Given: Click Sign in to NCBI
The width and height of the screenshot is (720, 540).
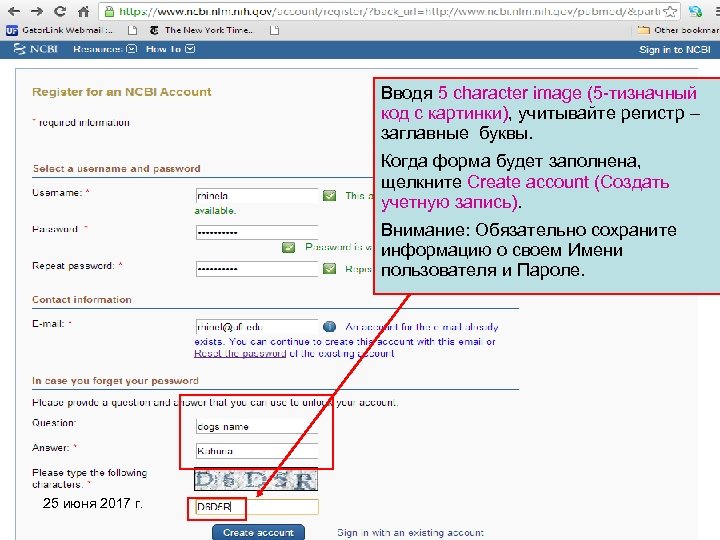Looking at the screenshot, I should (675, 50).
